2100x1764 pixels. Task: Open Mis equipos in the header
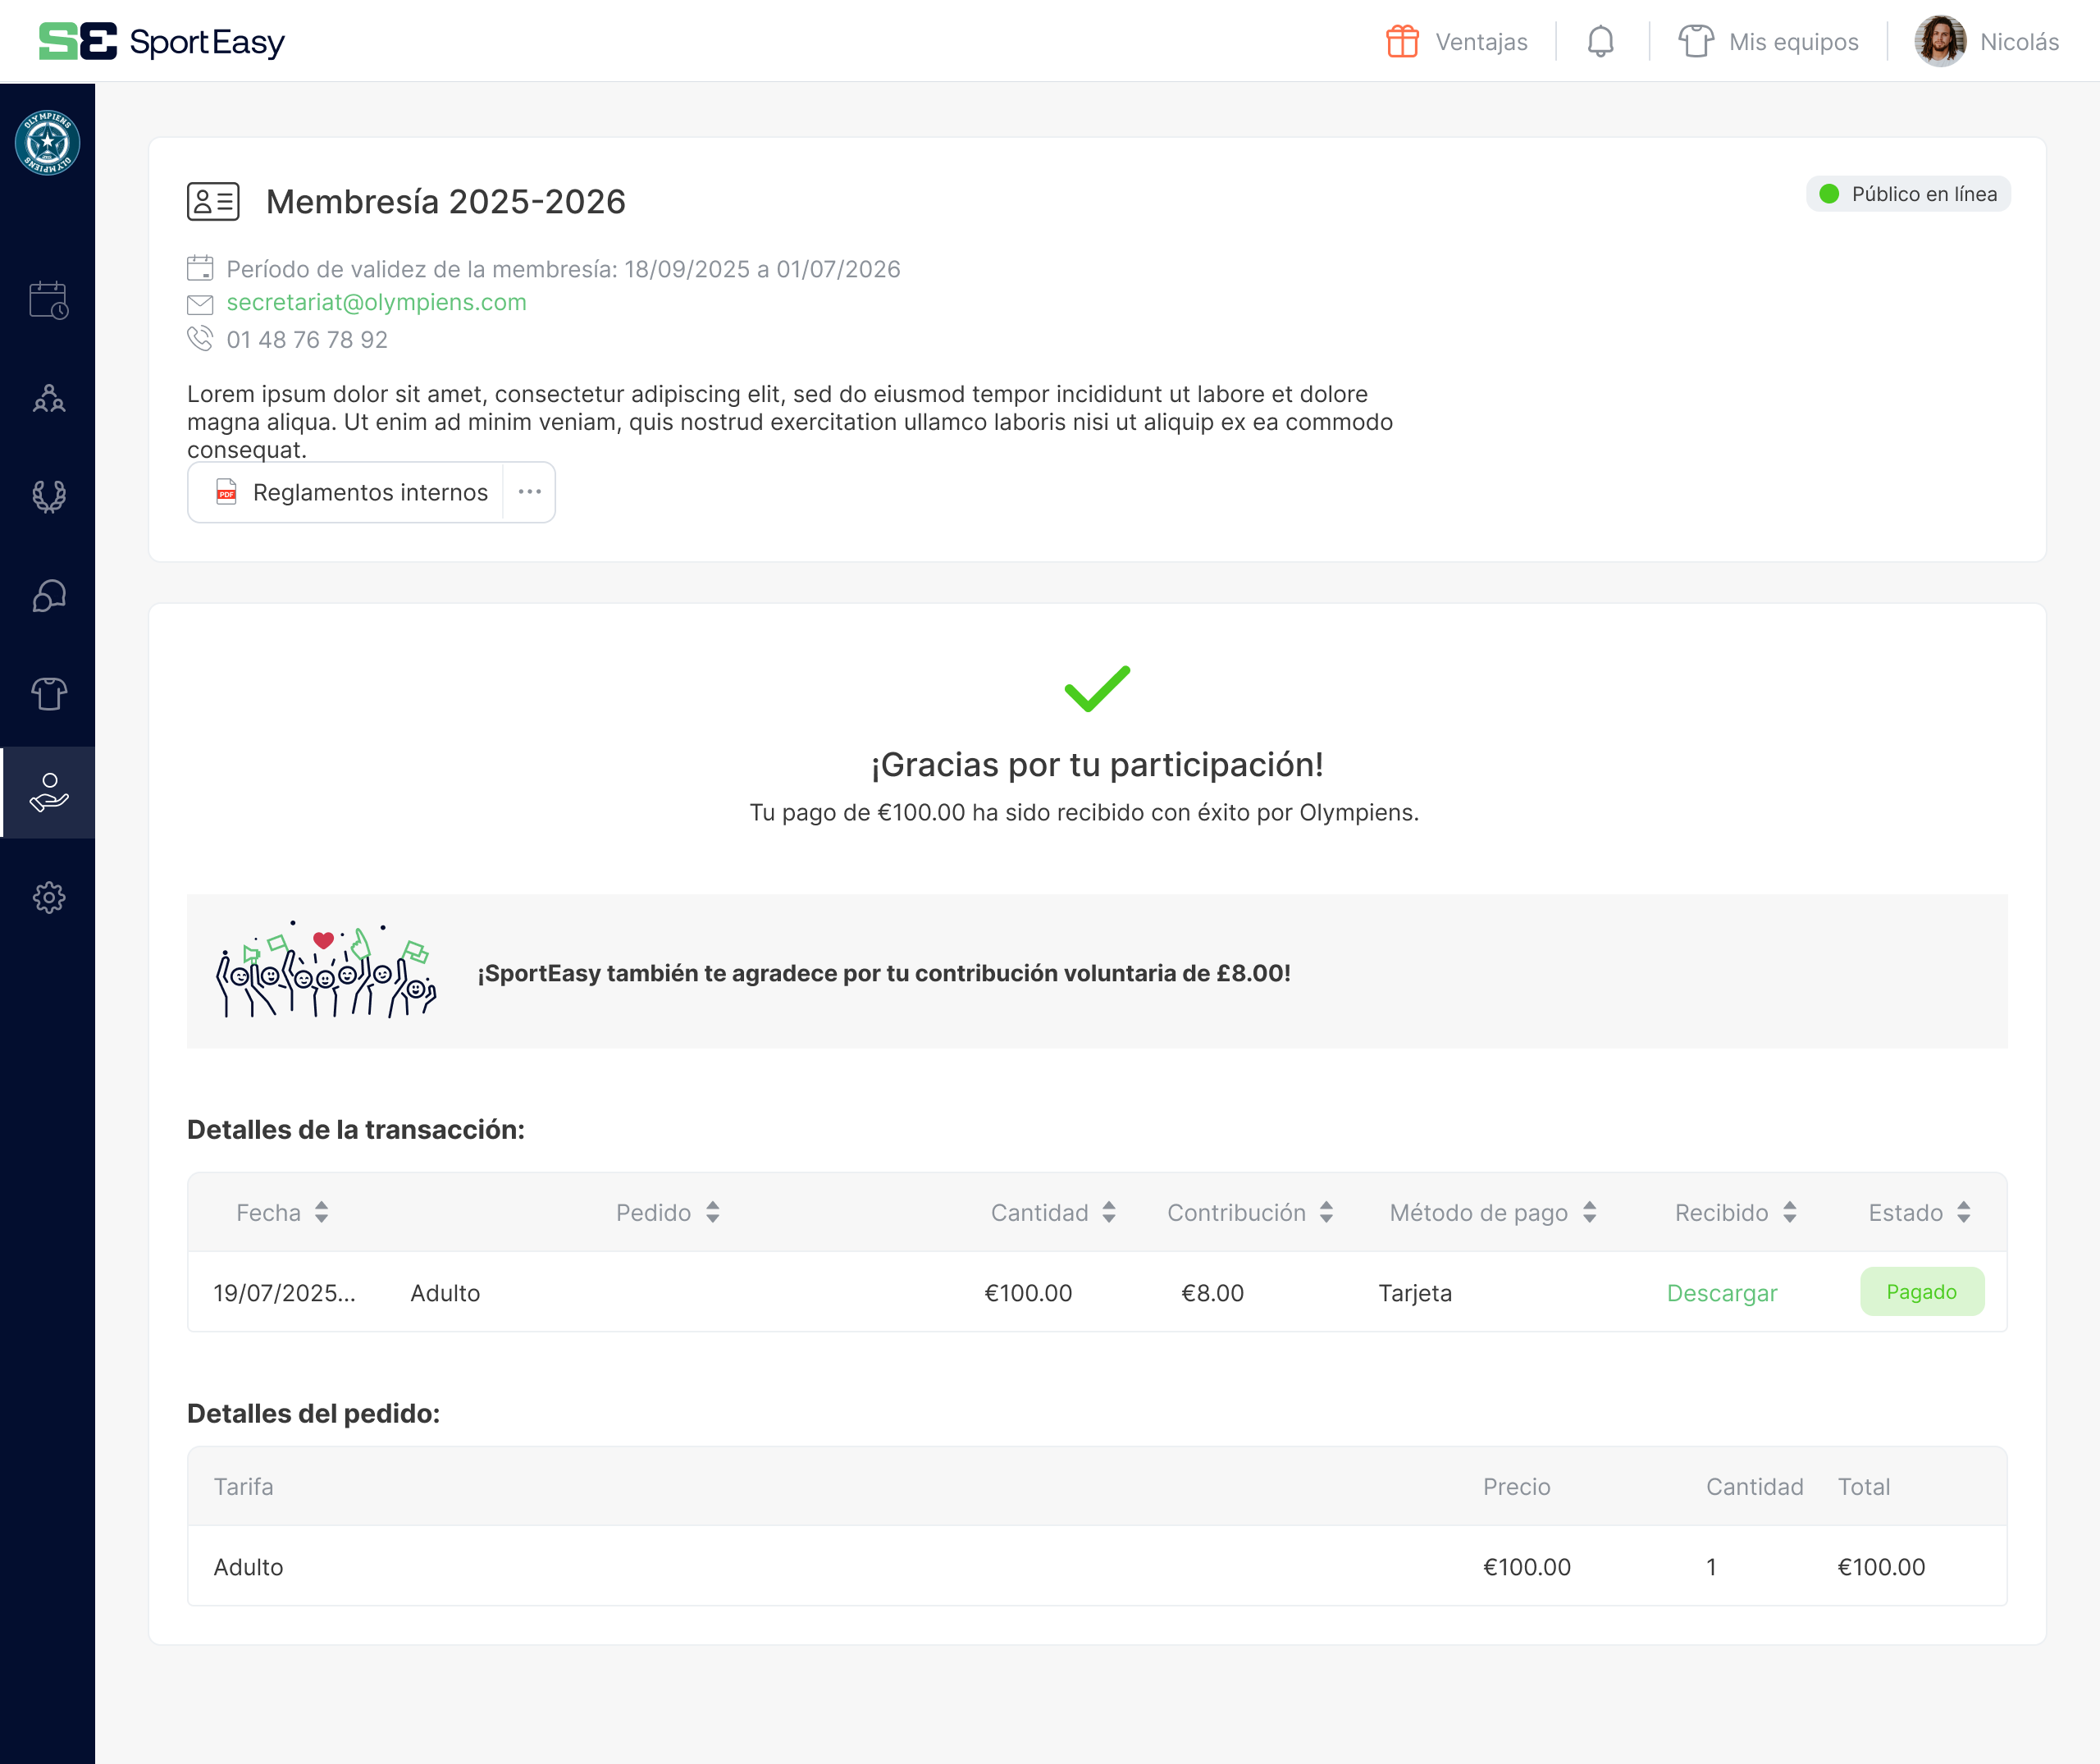(x=1768, y=42)
